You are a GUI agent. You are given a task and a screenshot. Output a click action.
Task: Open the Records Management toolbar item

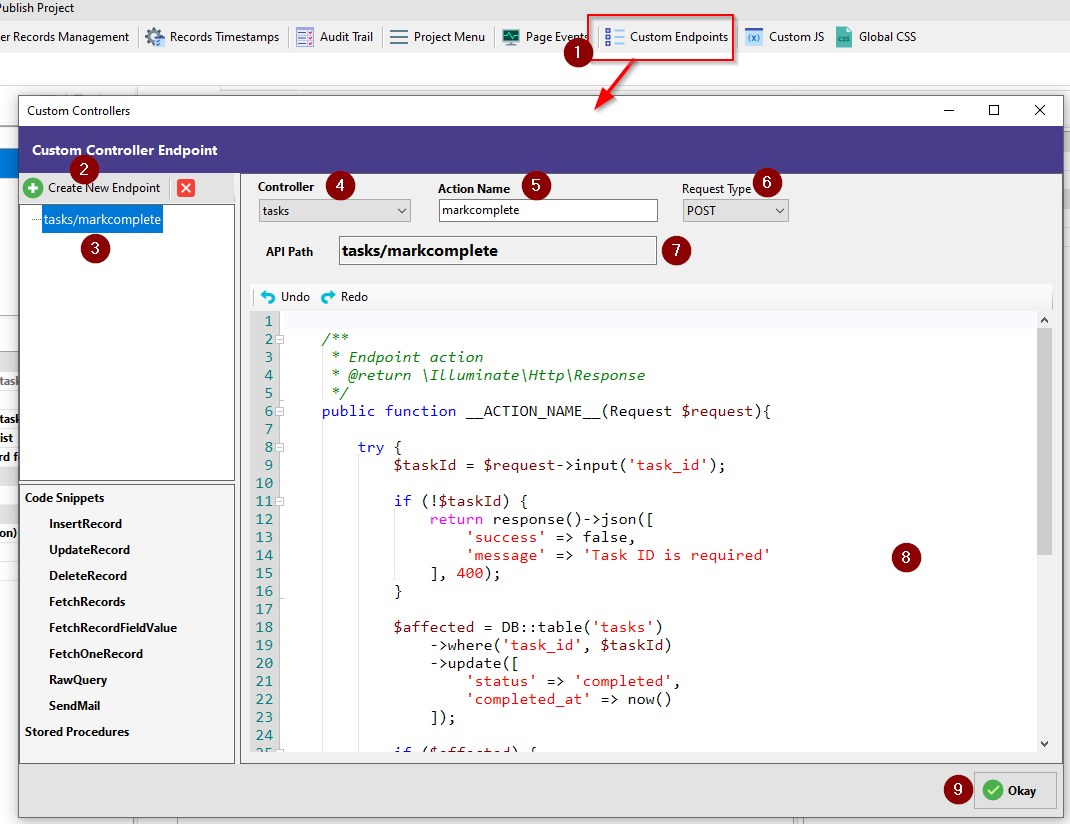tap(63, 37)
